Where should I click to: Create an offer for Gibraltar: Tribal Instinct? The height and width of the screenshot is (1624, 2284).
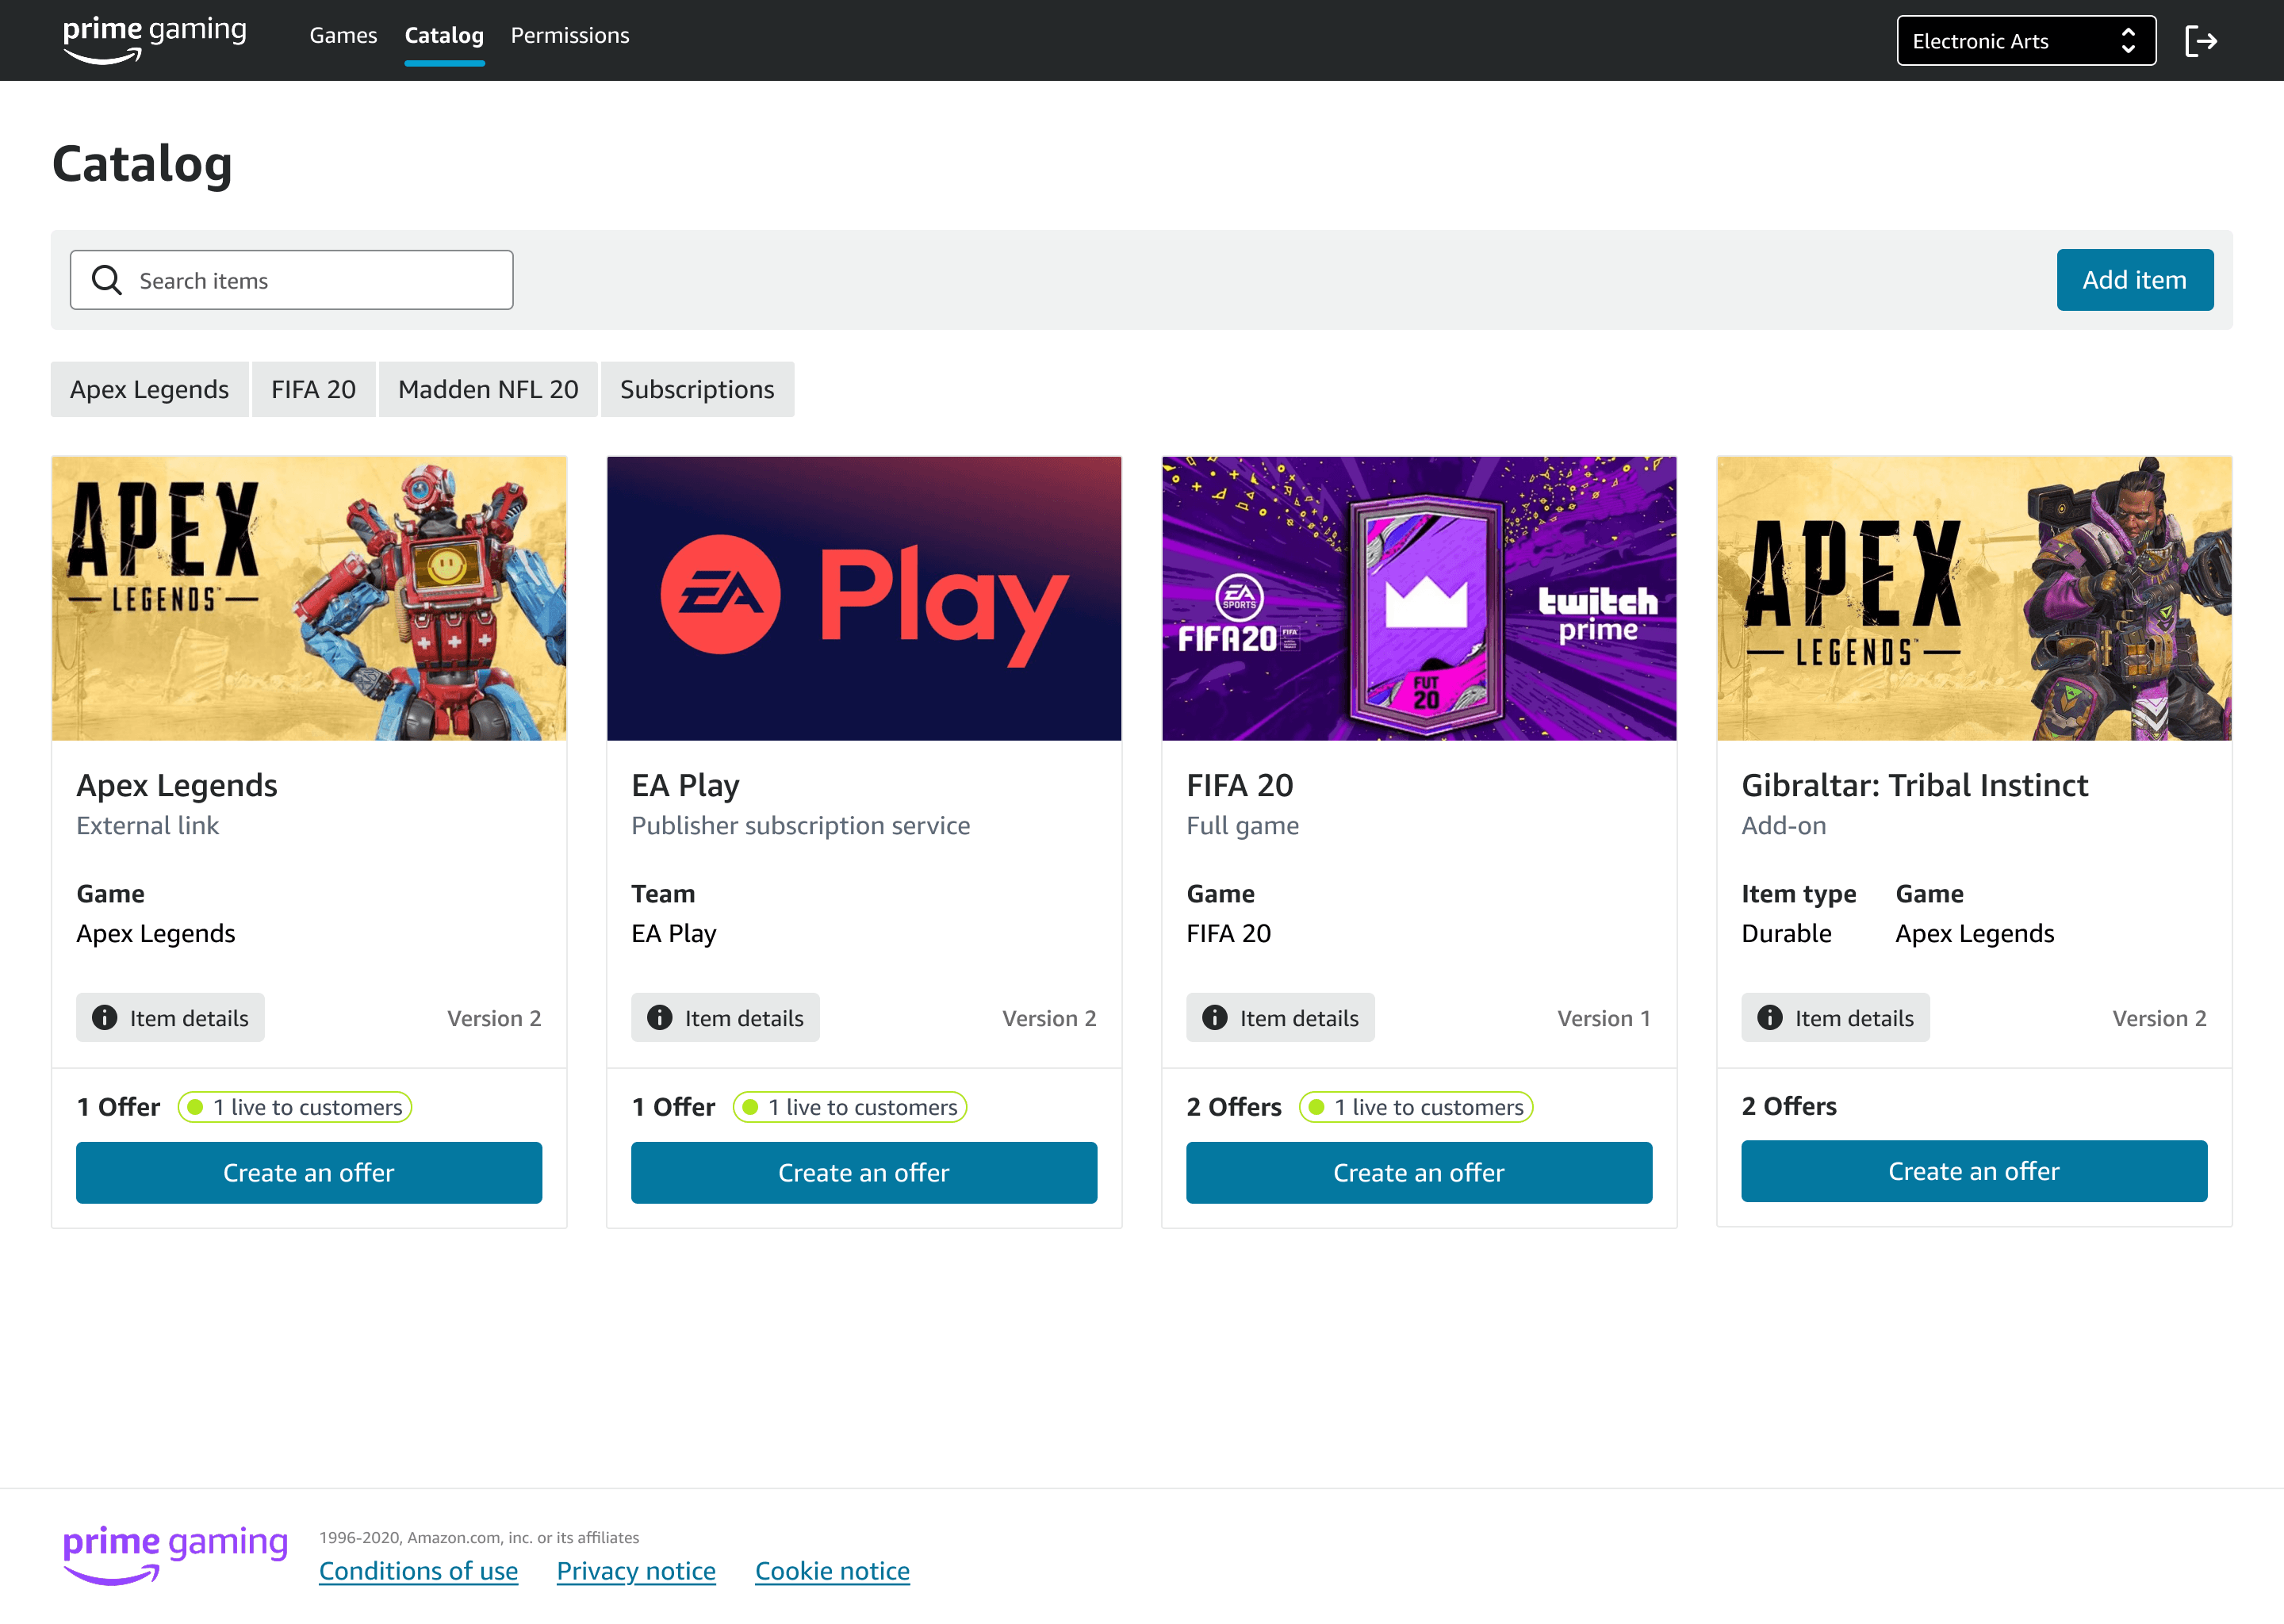coord(1974,1171)
